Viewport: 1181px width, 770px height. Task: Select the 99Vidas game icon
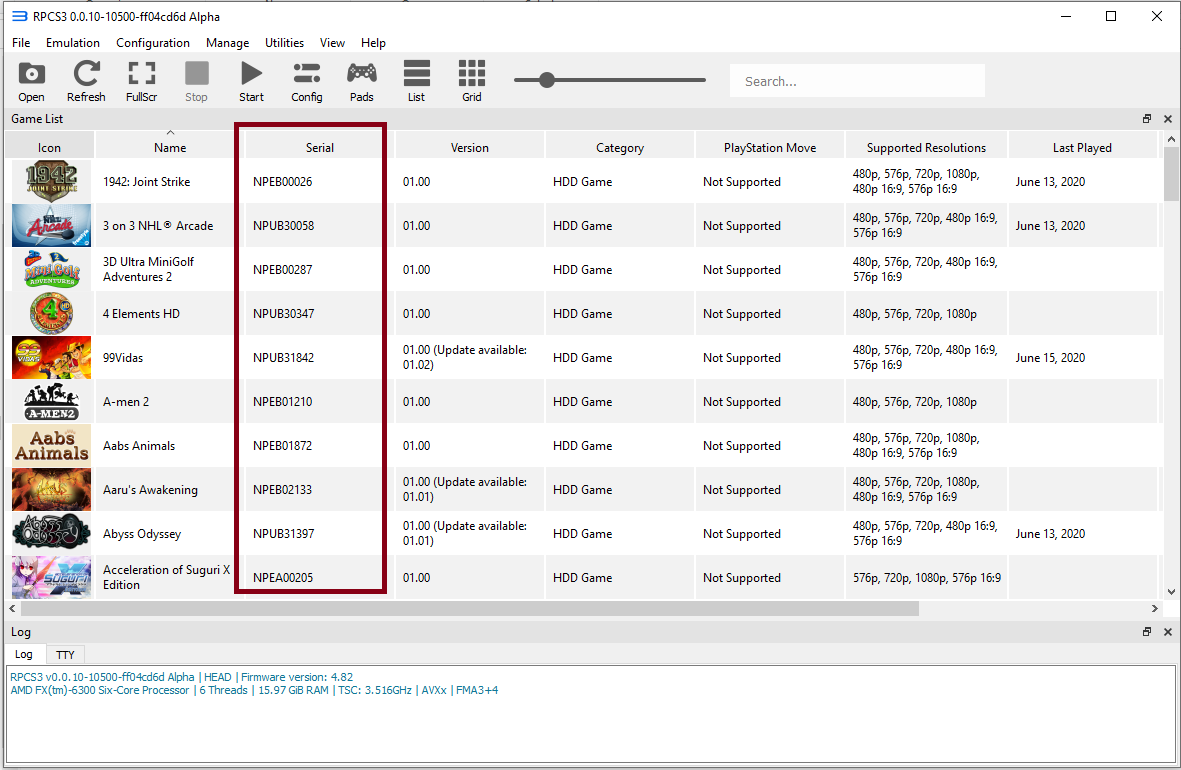(x=51, y=358)
